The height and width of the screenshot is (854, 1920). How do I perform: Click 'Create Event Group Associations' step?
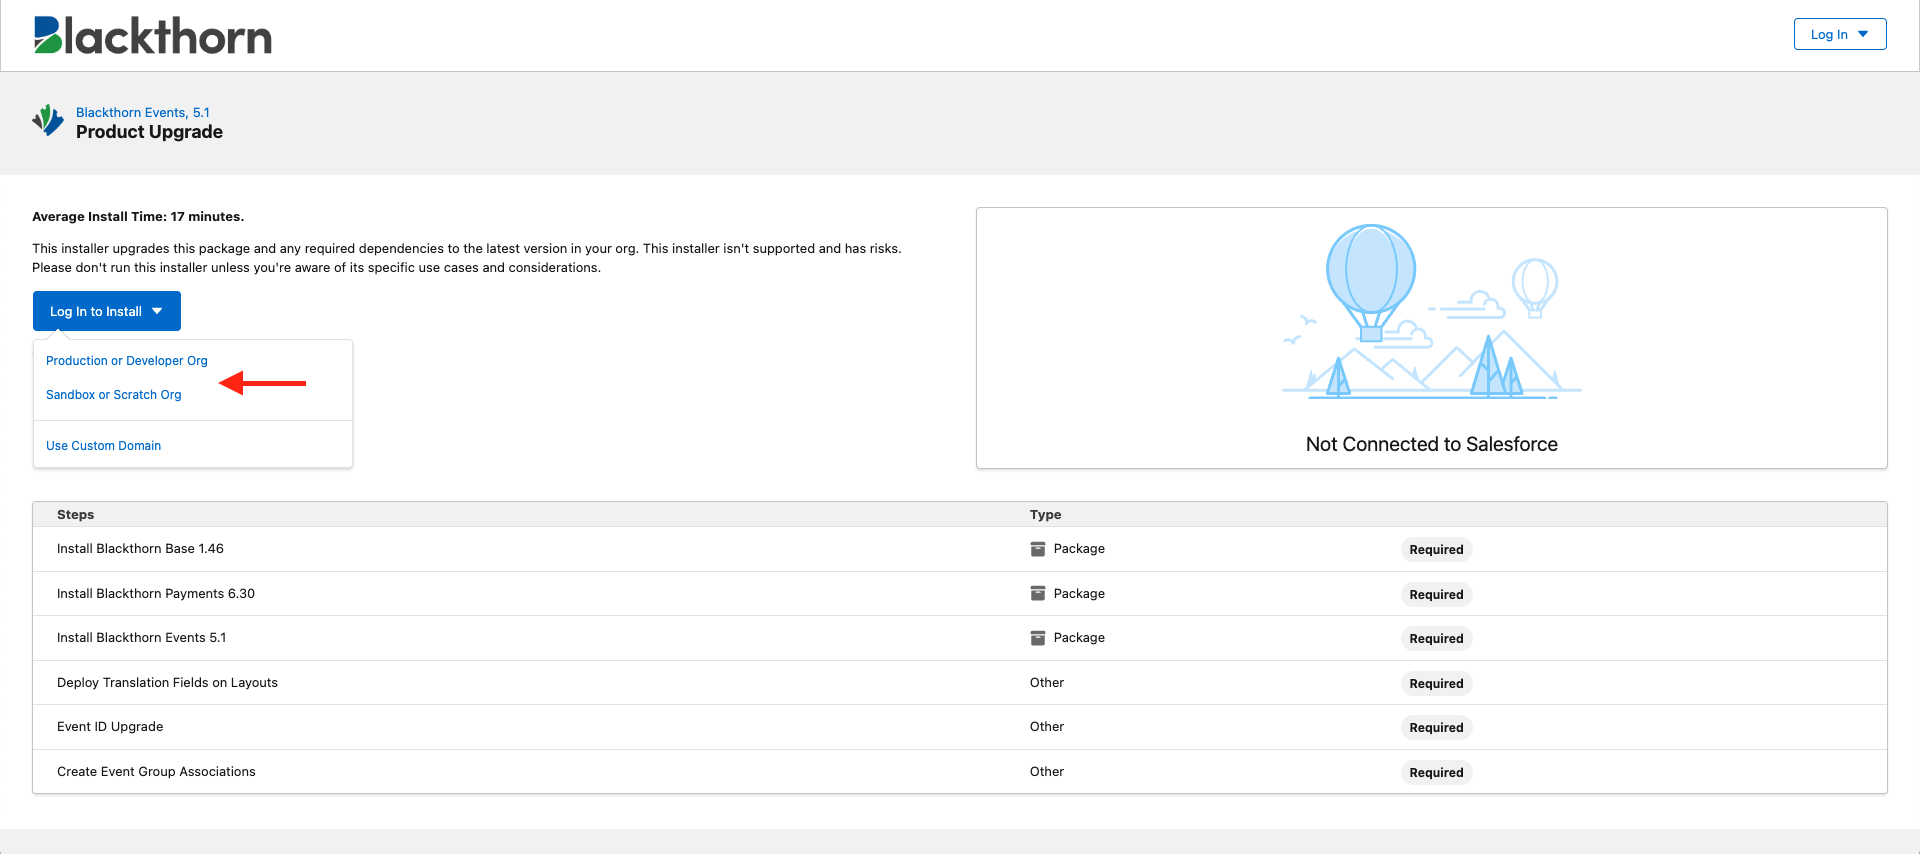click(x=156, y=772)
